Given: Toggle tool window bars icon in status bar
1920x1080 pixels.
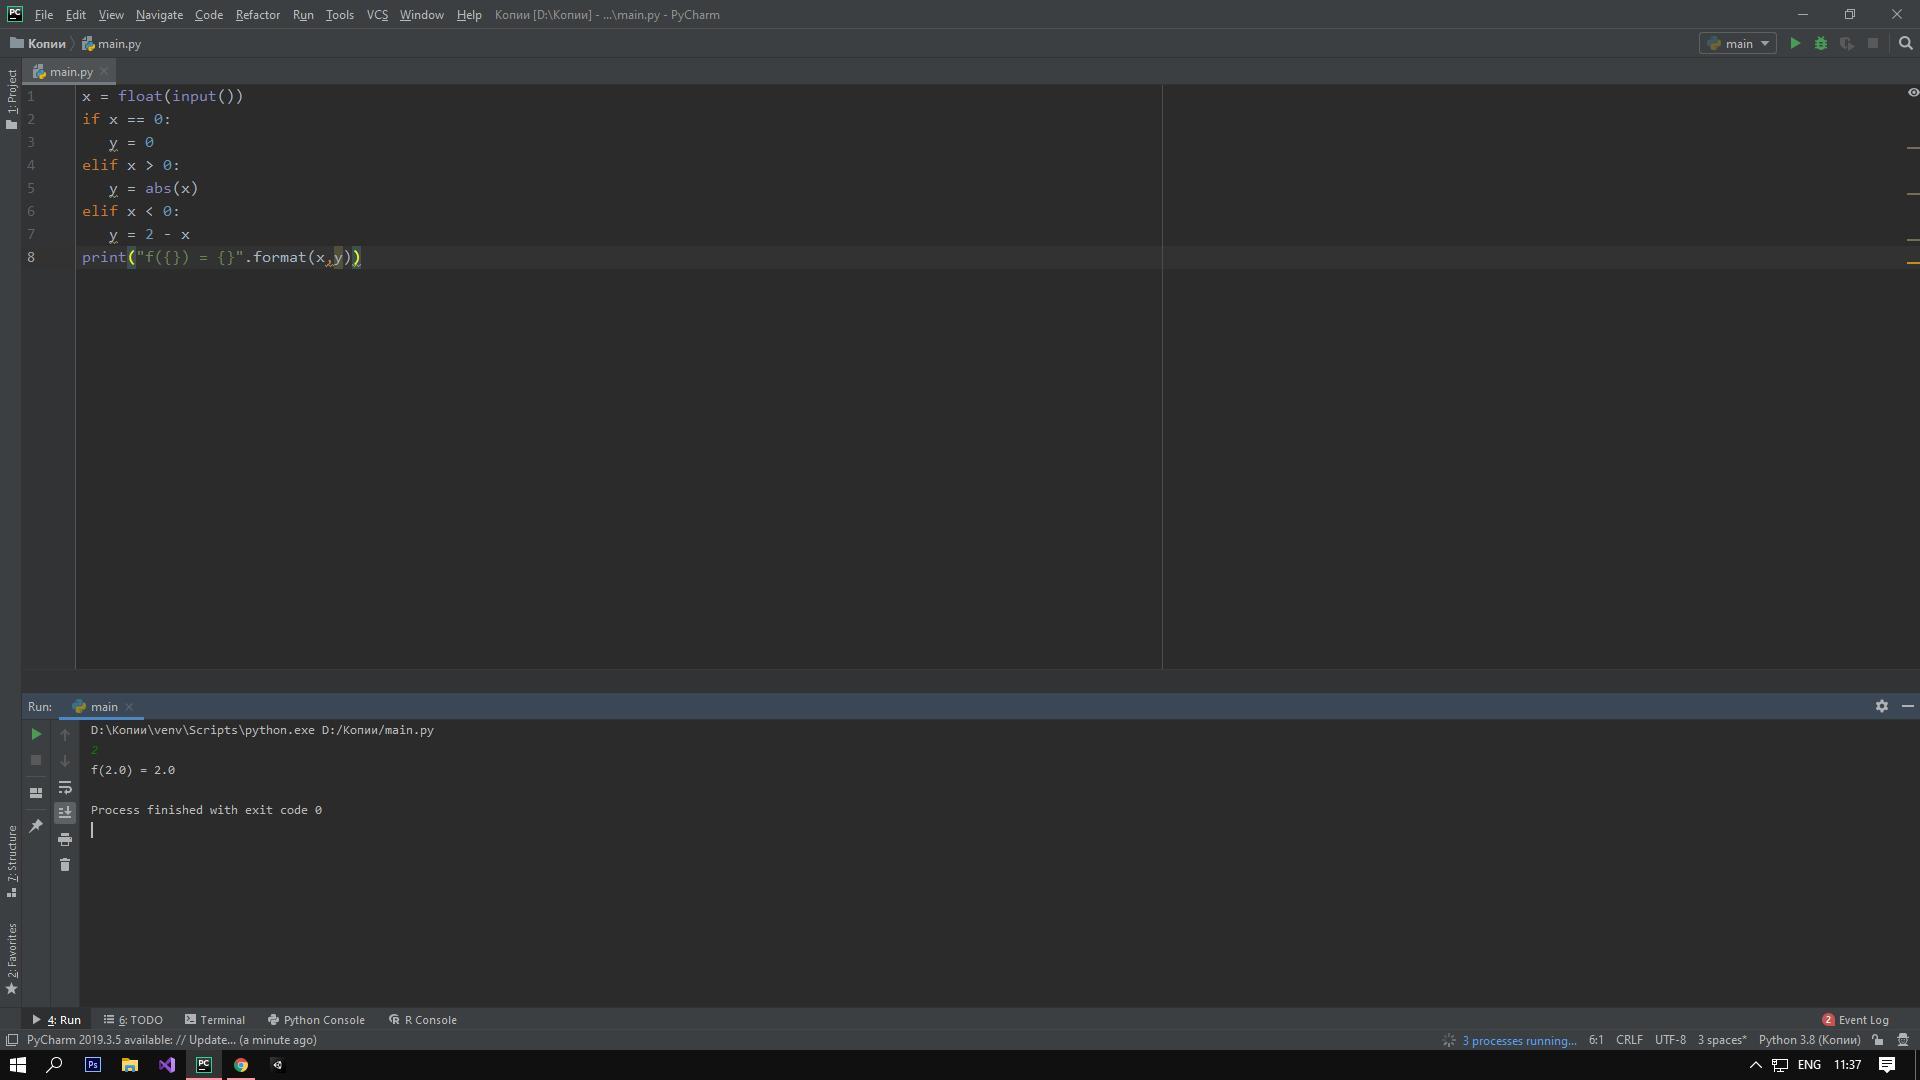Looking at the screenshot, I should pos(12,1040).
